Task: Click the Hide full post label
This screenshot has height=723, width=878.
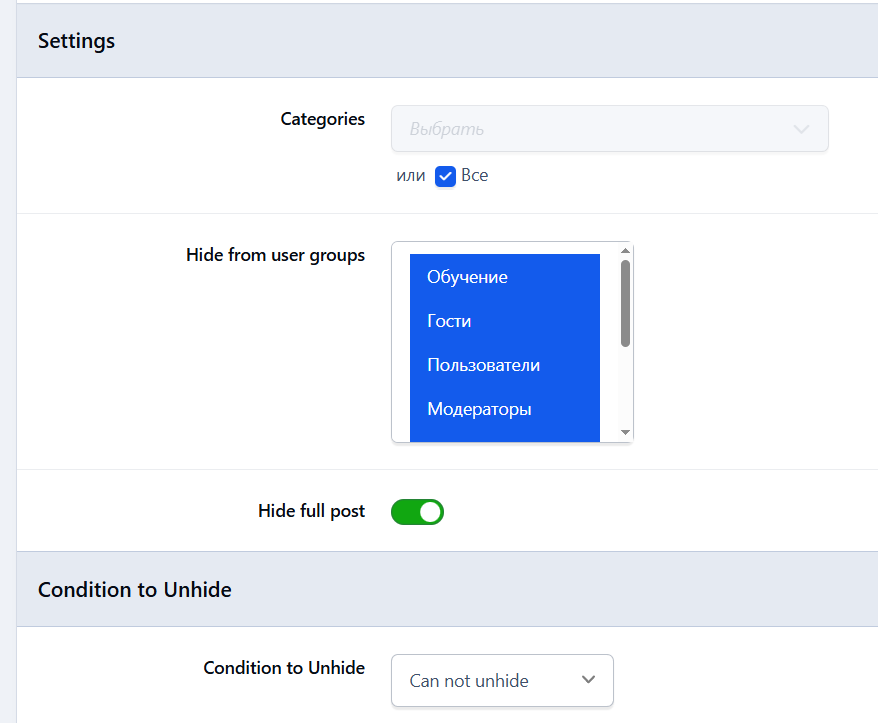Action: click(311, 511)
